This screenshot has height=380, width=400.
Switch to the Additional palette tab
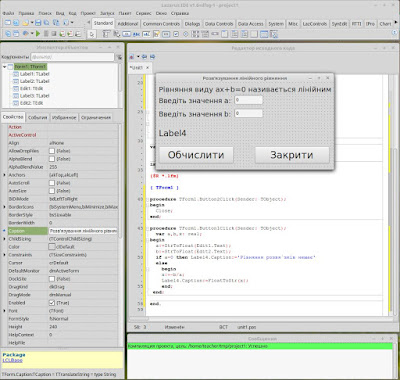tap(128, 24)
